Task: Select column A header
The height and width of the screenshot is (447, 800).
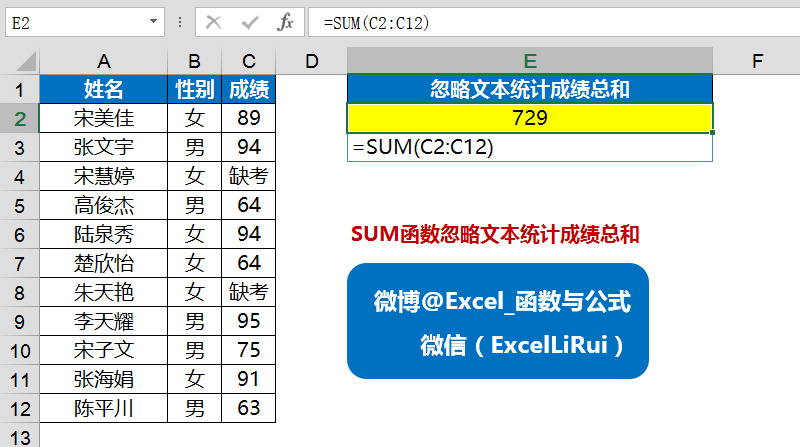Action: pos(104,61)
